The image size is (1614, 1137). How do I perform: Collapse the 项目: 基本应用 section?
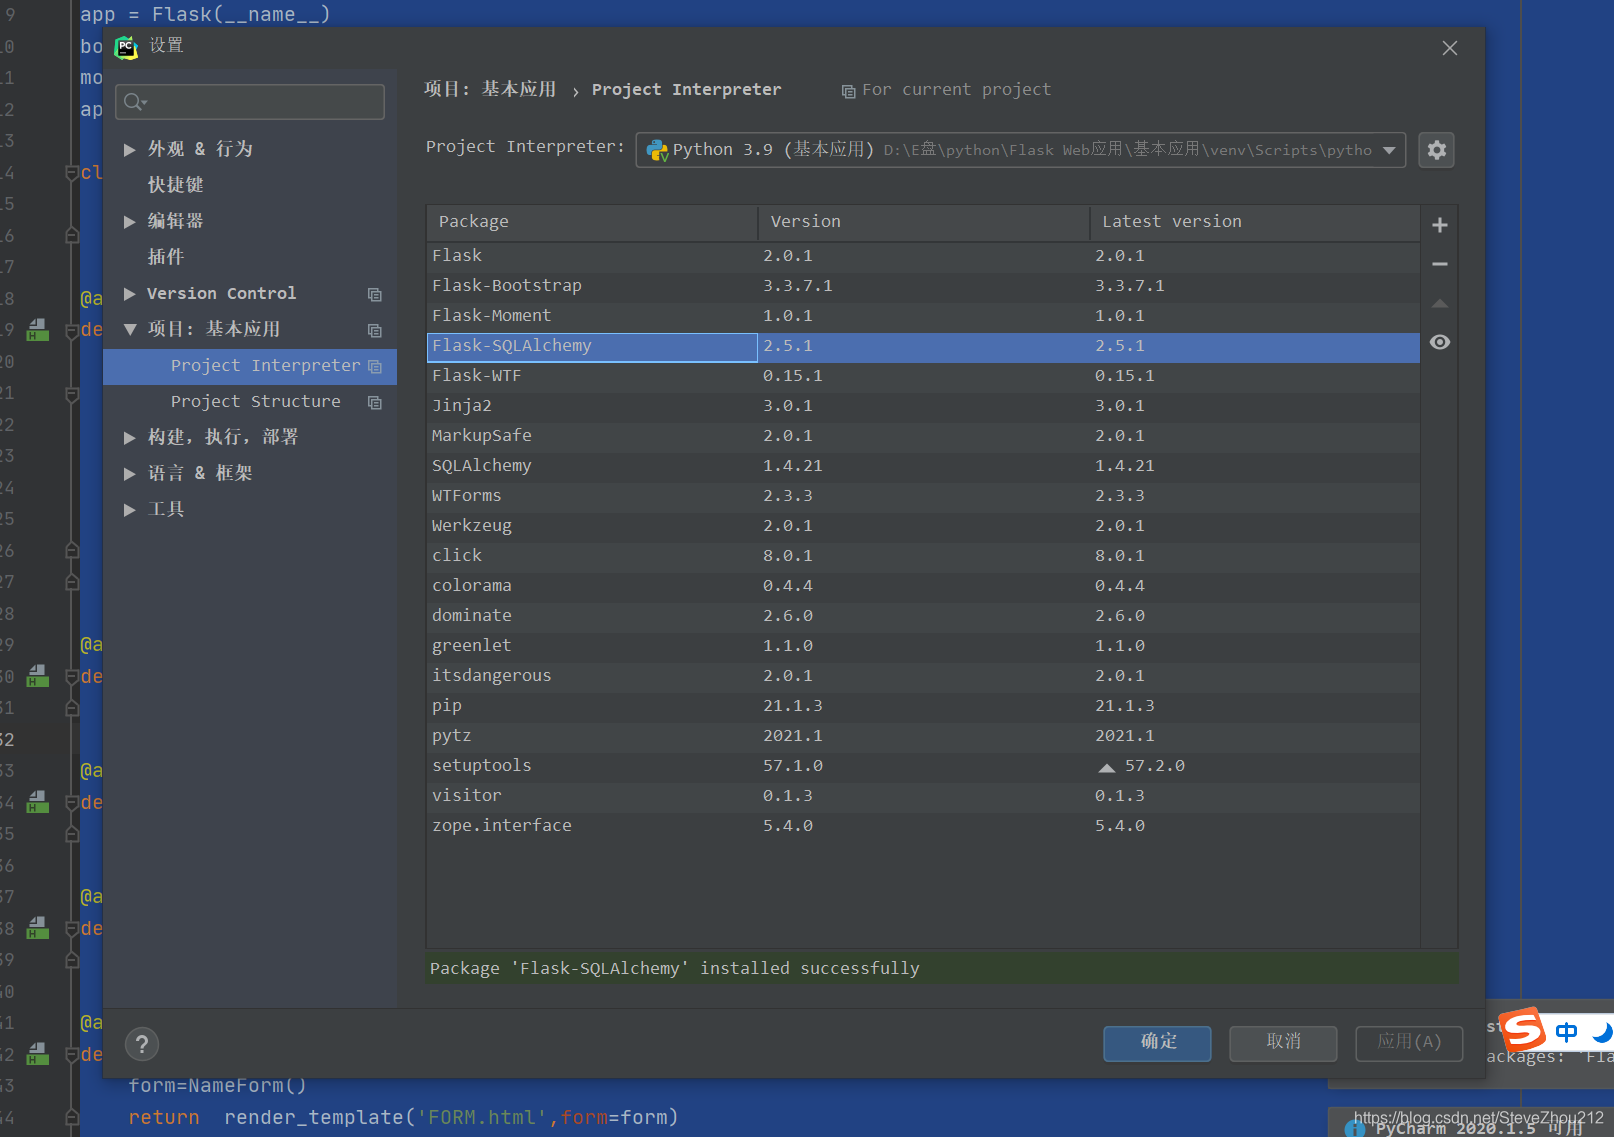point(129,329)
